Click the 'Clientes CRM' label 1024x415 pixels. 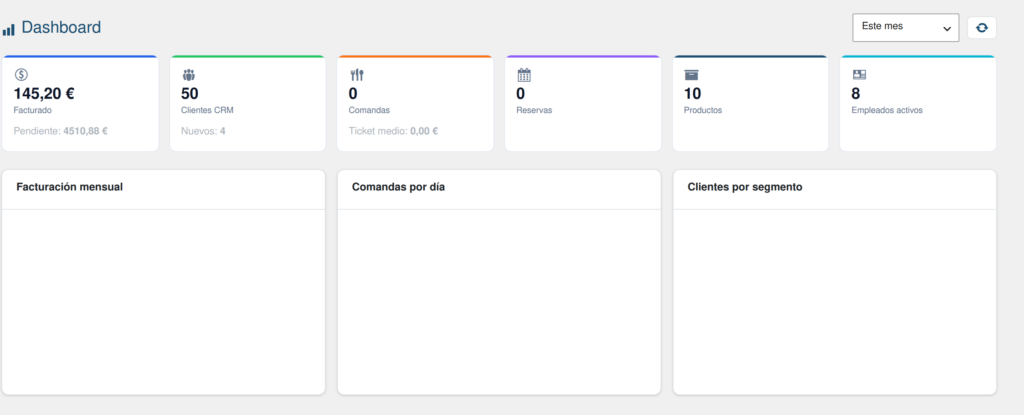click(x=207, y=110)
